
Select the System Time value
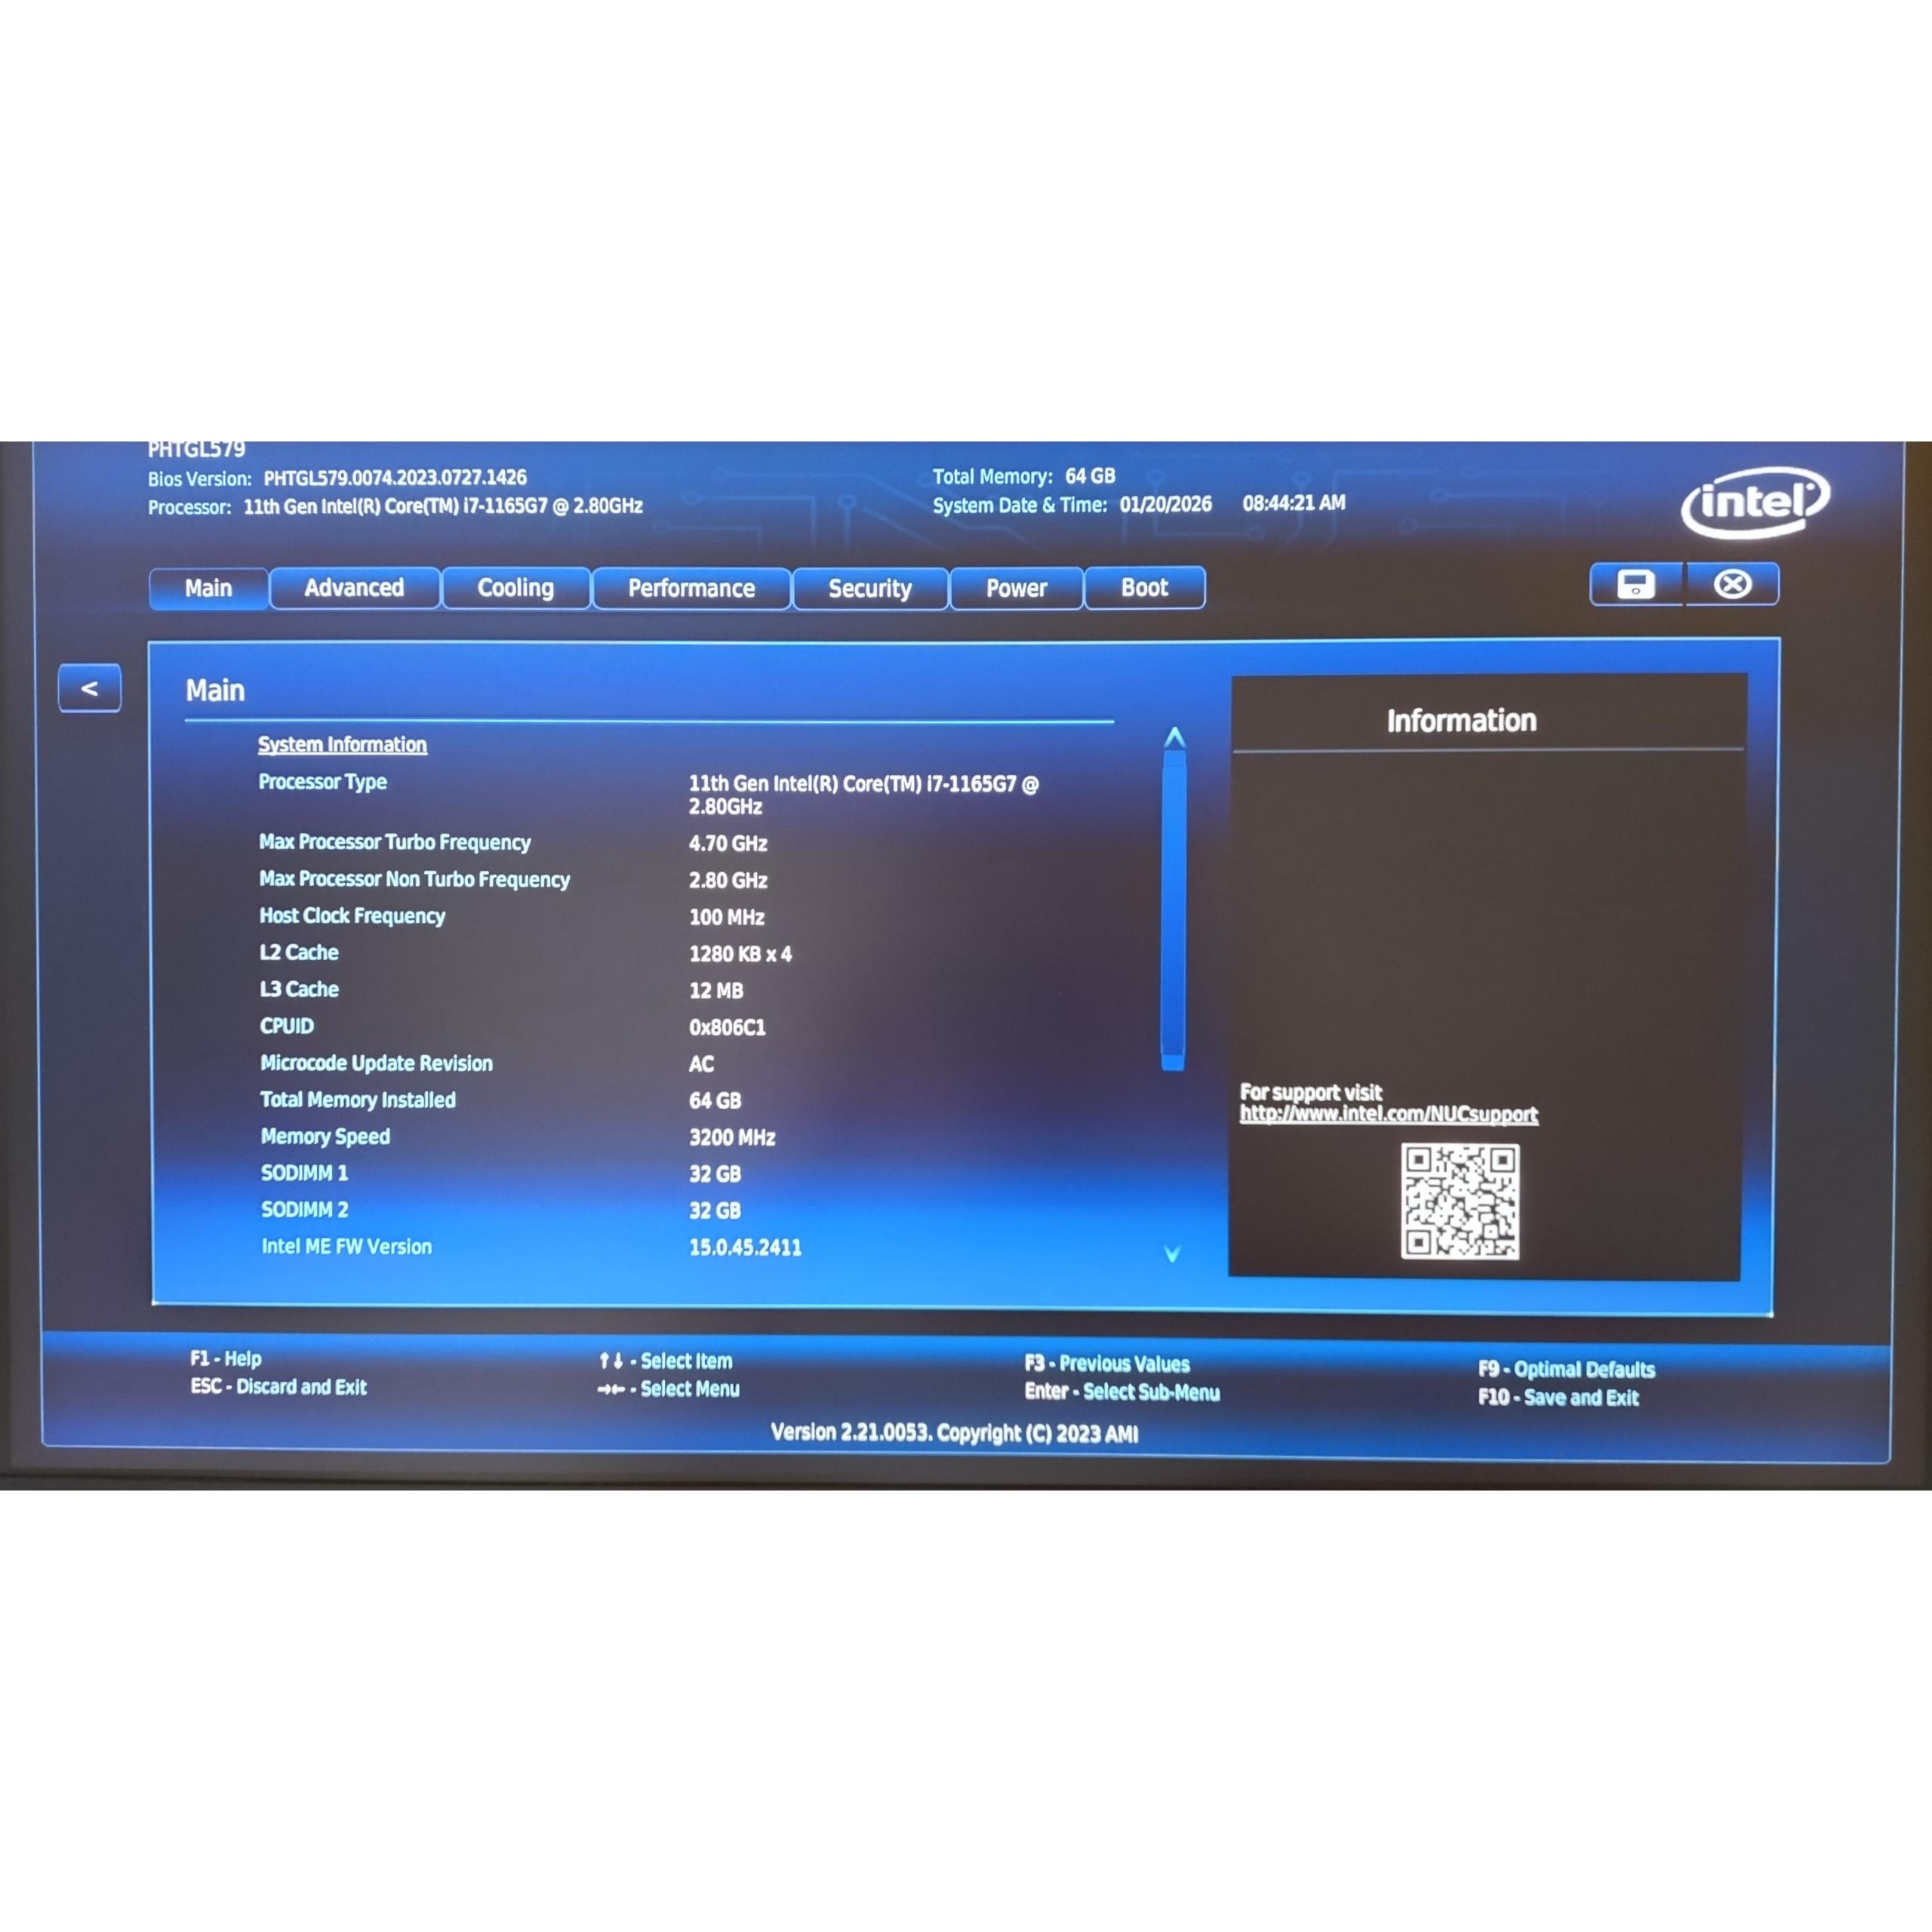[1293, 503]
